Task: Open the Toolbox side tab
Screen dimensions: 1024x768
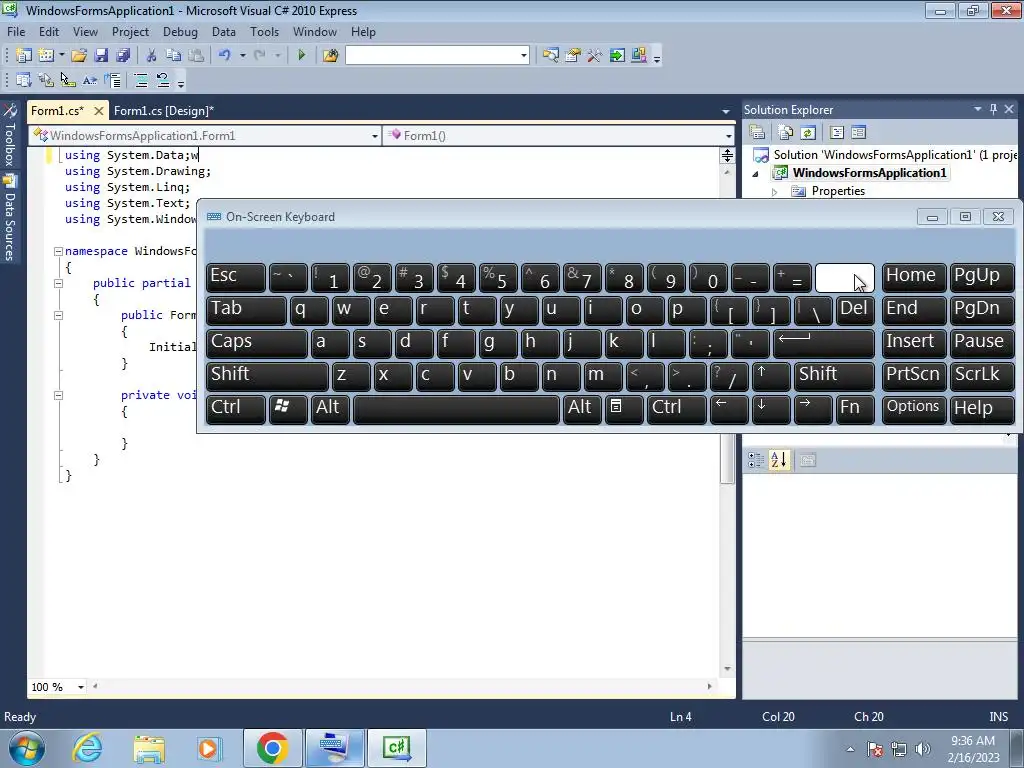Action: click(x=9, y=136)
